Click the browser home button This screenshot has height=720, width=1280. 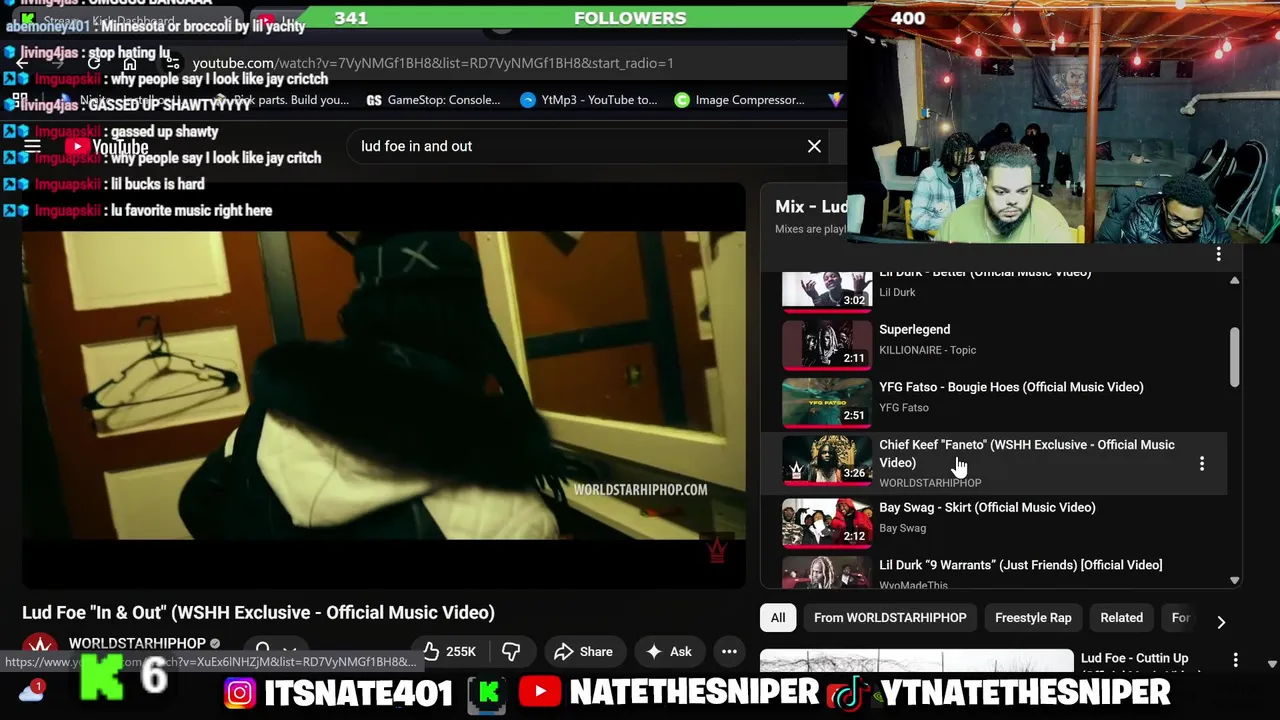[130, 63]
